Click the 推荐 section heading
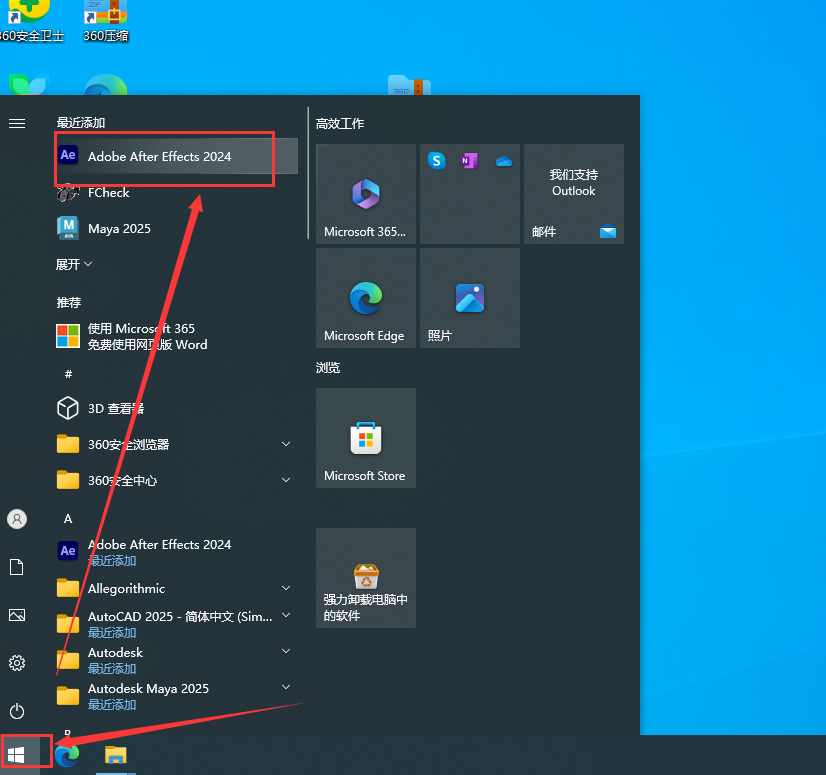 pyautogui.click(x=68, y=302)
